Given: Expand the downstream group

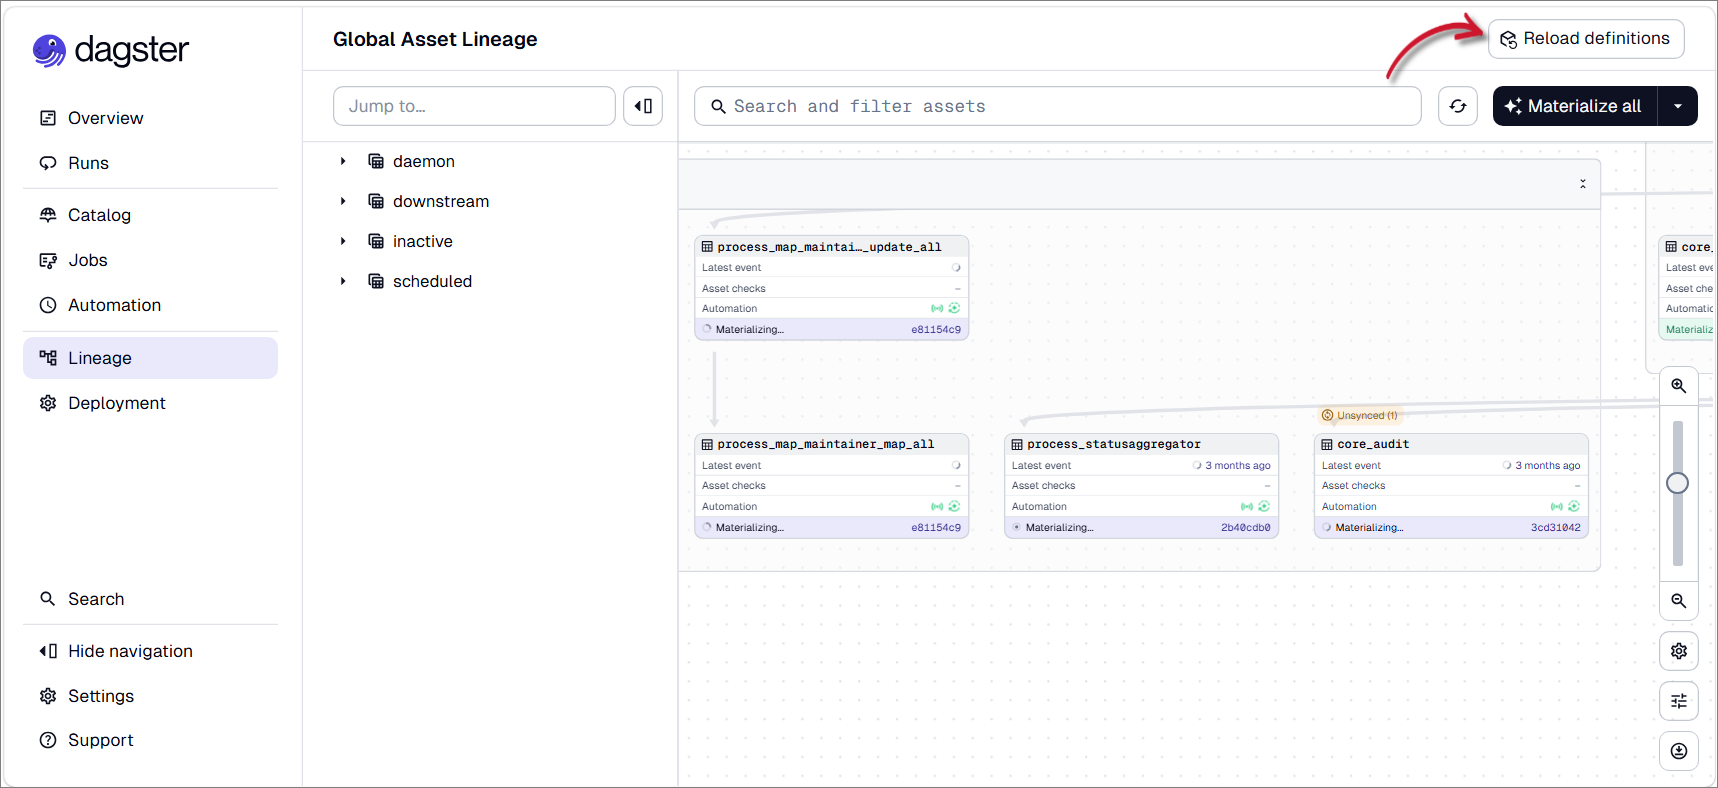Looking at the screenshot, I should (343, 201).
